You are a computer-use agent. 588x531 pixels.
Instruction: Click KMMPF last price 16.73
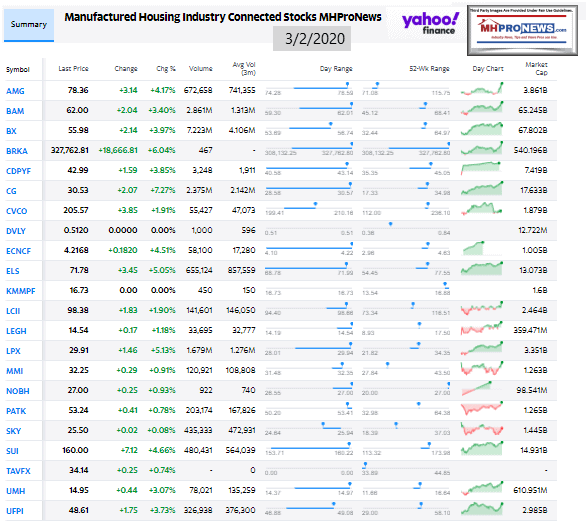(x=79, y=290)
